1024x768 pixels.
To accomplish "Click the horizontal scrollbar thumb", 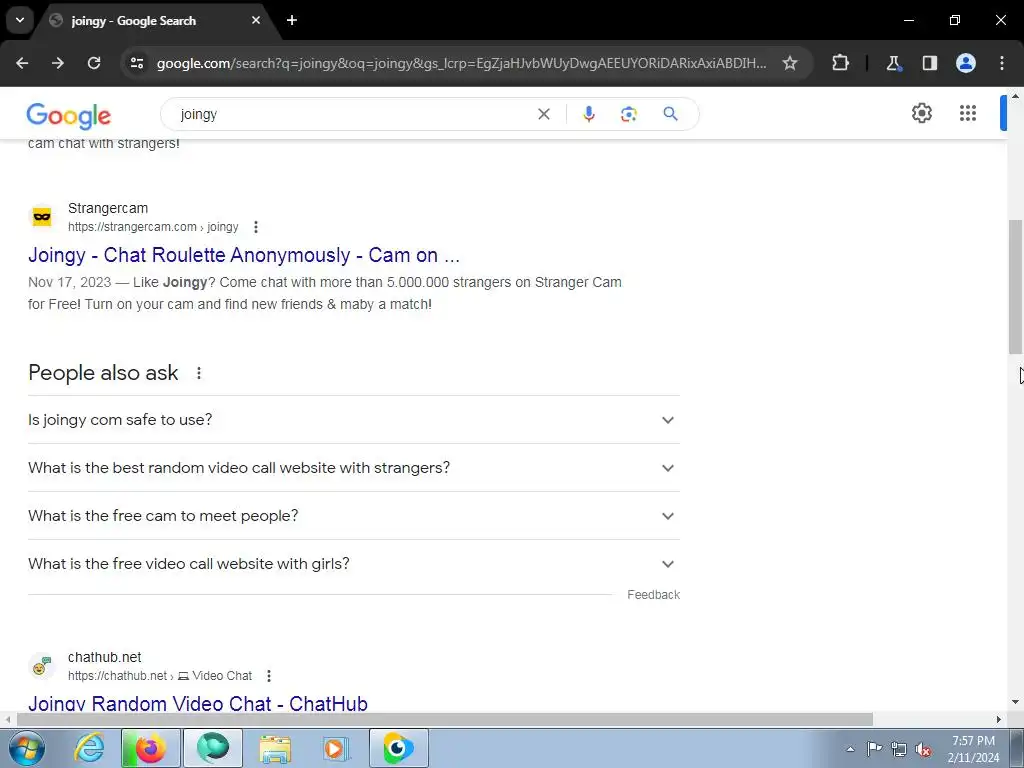I will click(445, 719).
